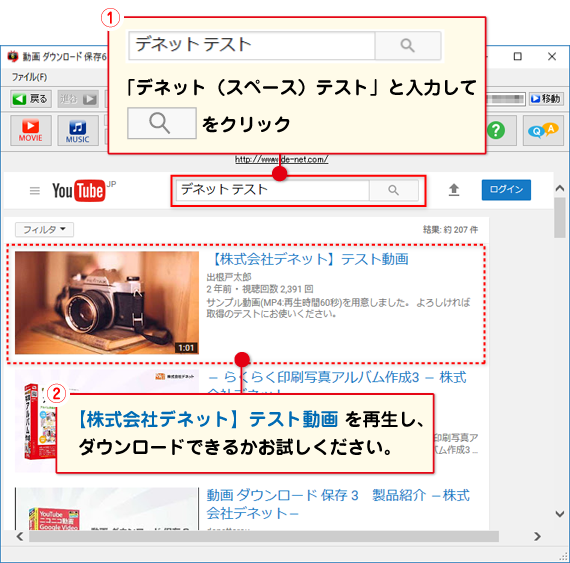The width and height of the screenshot is (570, 563).
Task: Open the ファイル(F) menu
Action: click(x=29, y=77)
